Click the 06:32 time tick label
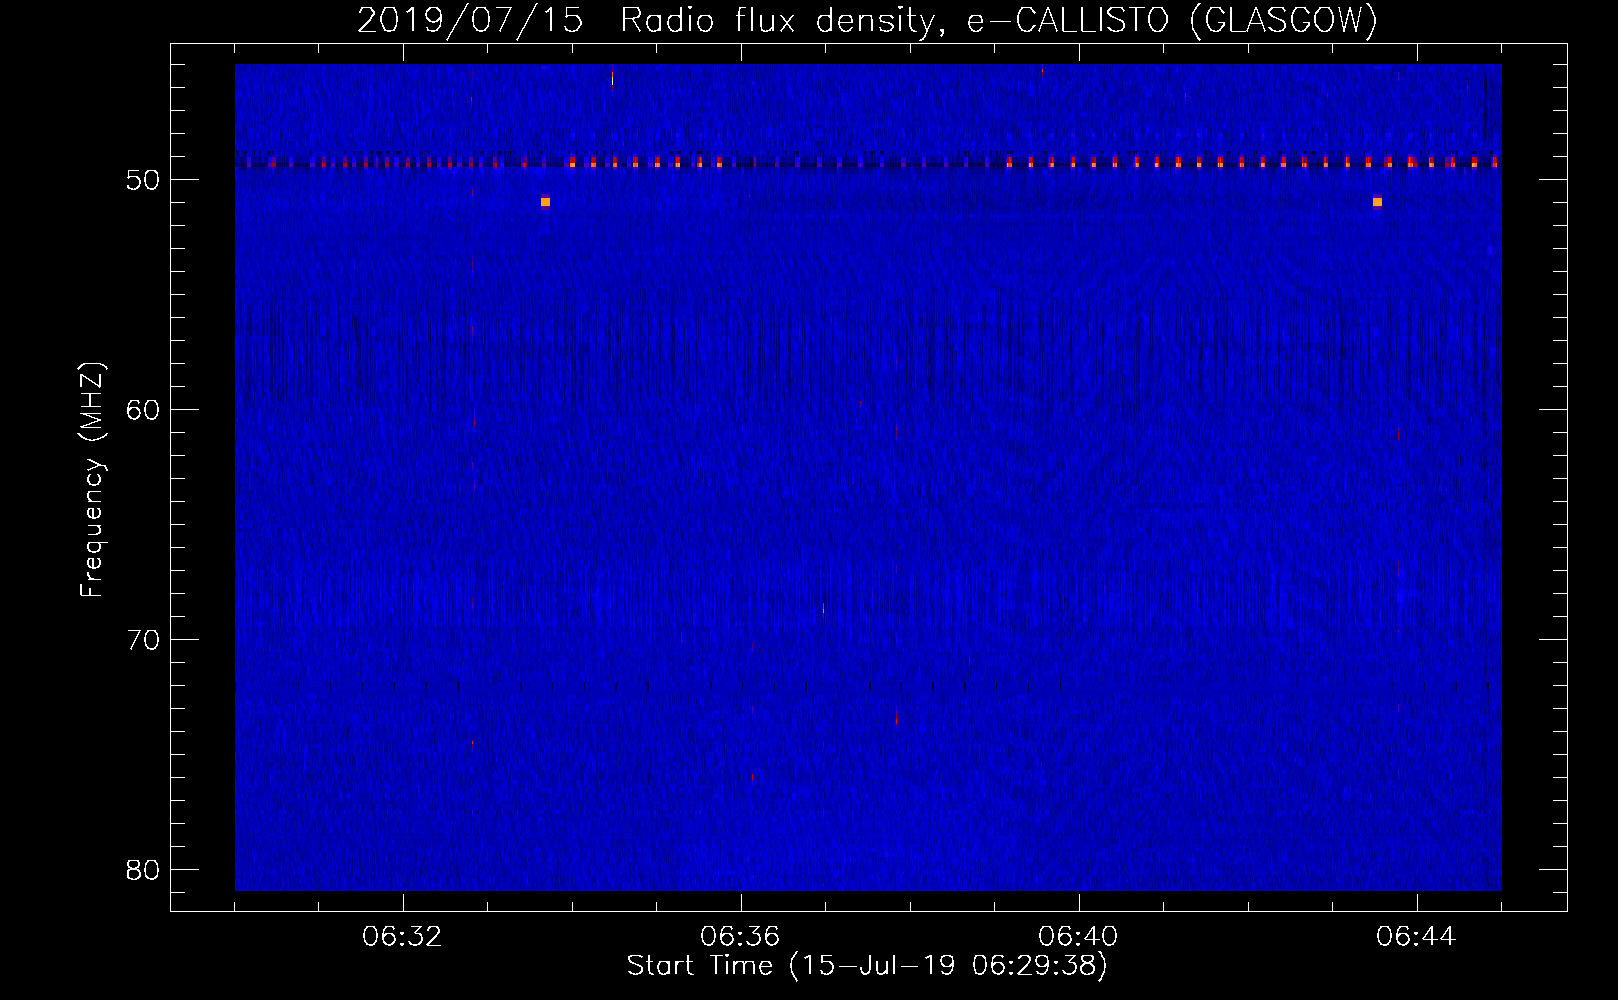Viewport: 1618px width, 1000px height. (402, 937)
